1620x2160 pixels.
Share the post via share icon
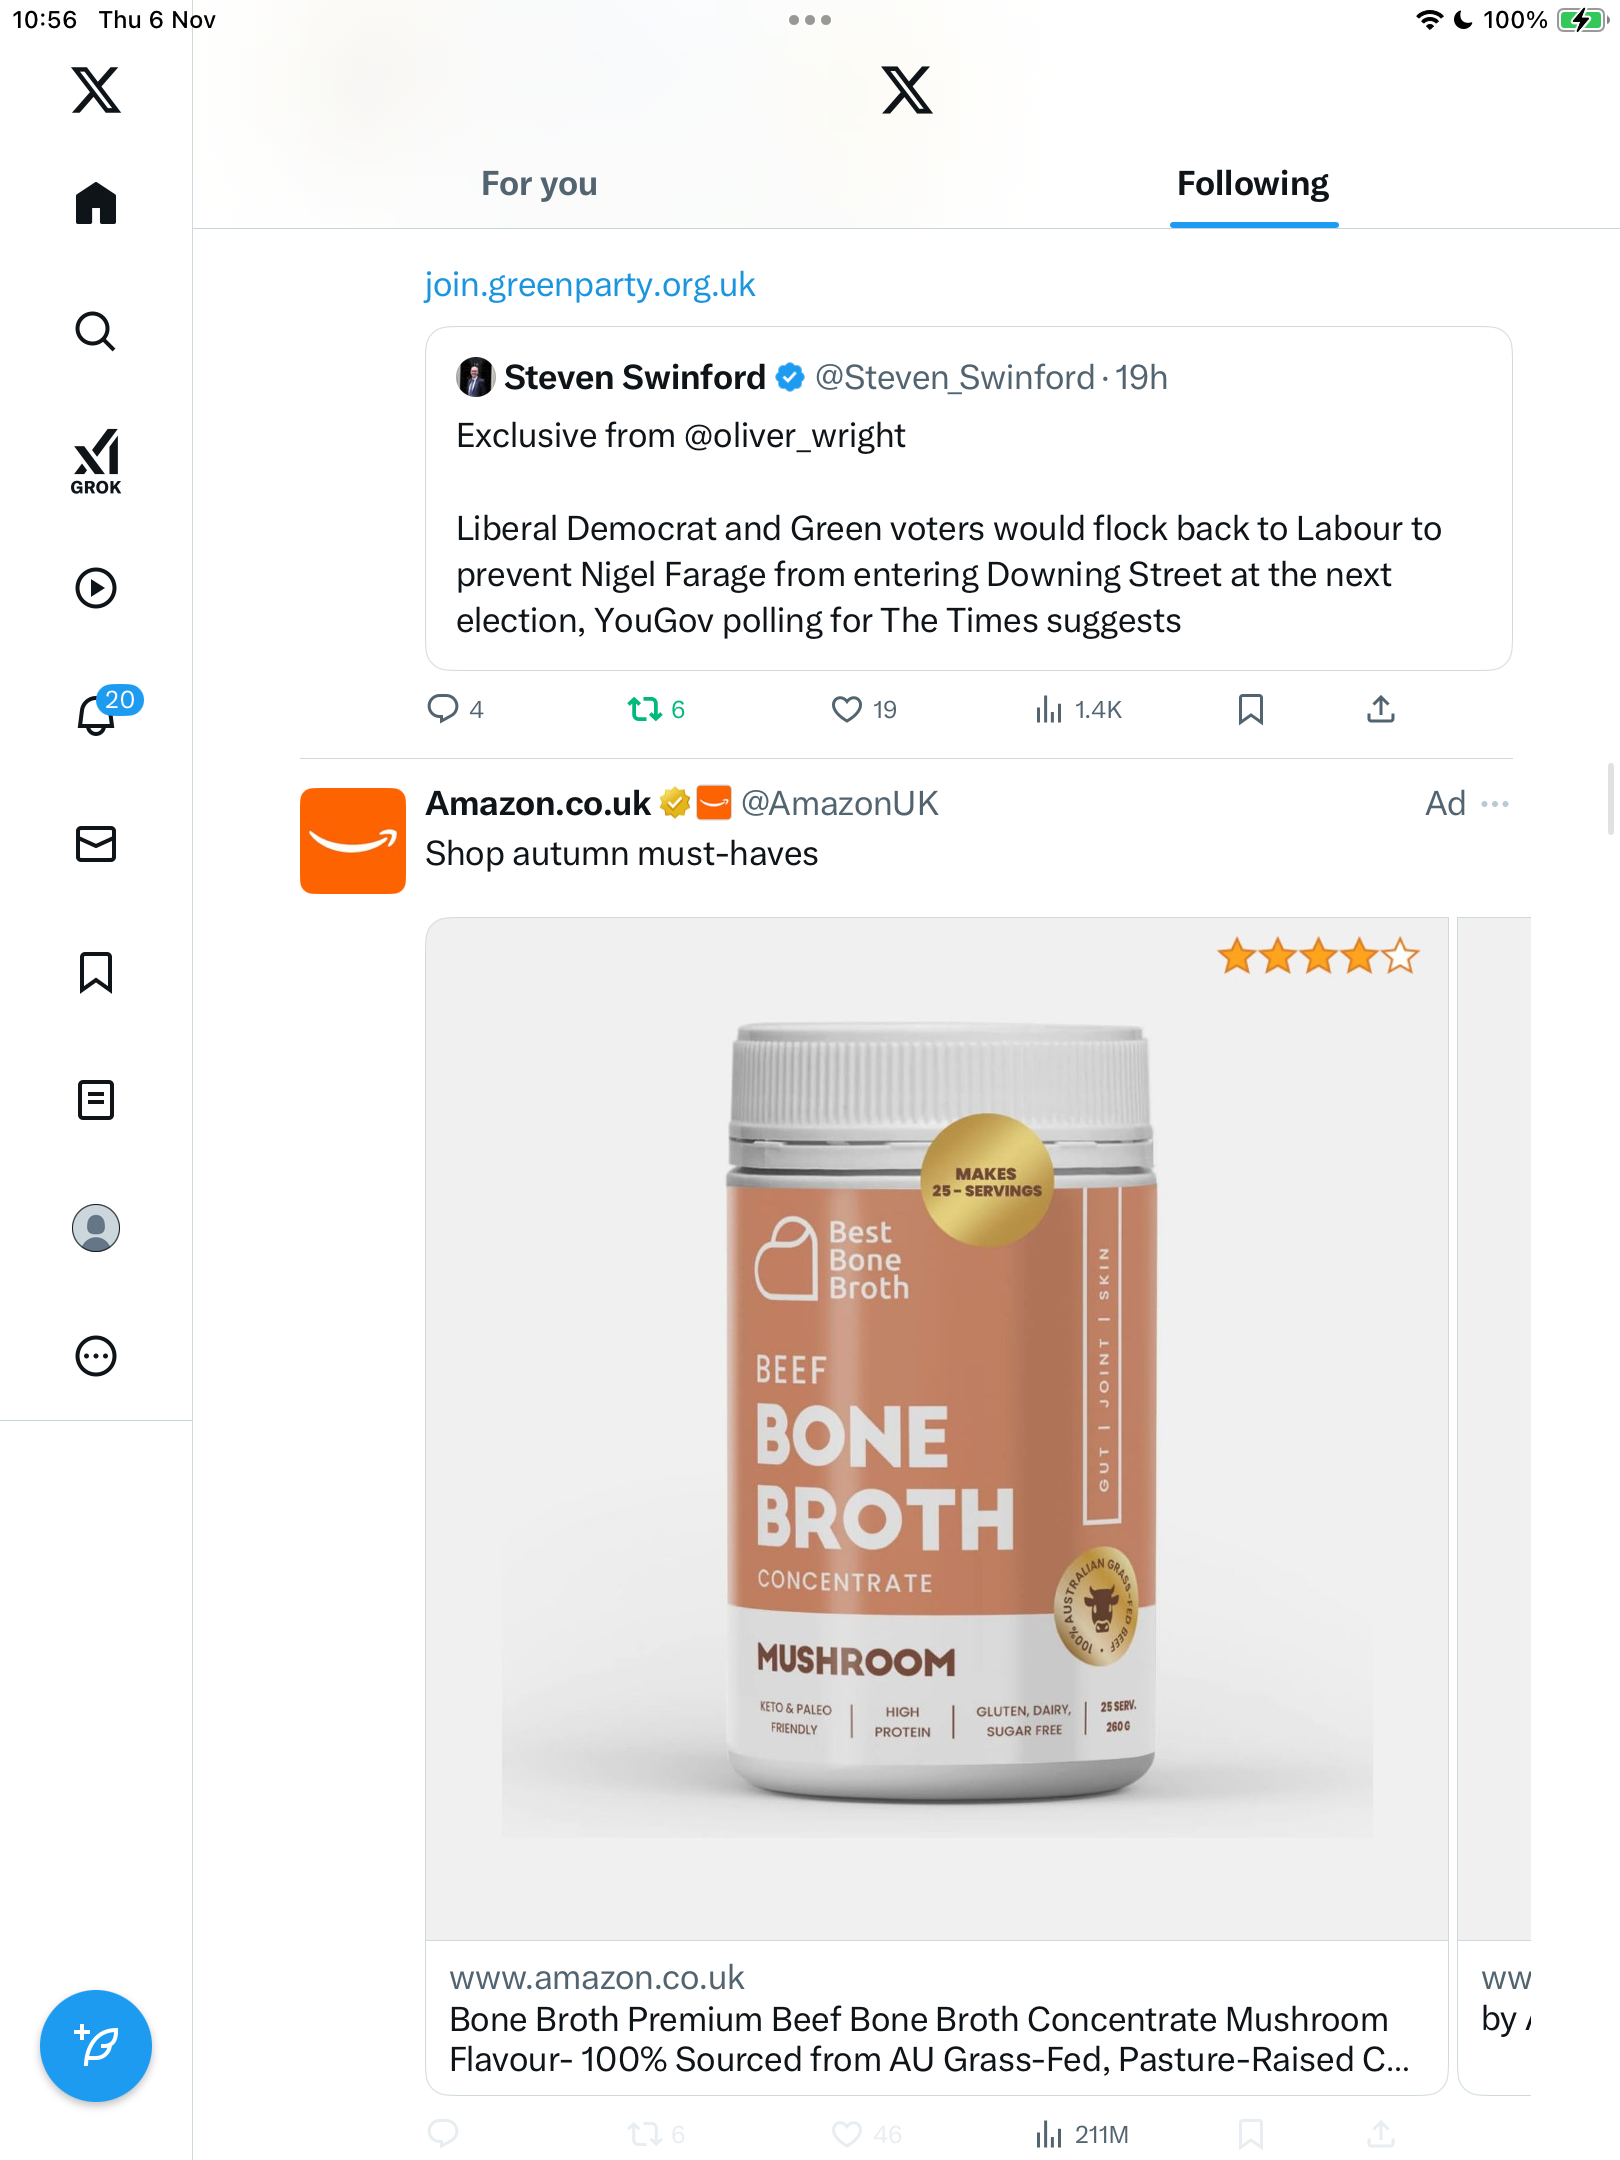[1380, 709]
